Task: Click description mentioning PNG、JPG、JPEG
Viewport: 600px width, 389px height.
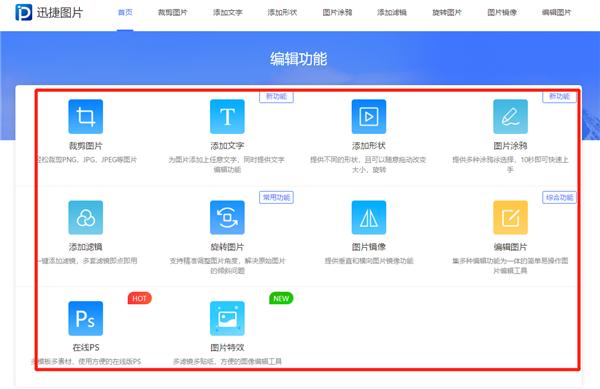Action: pyautogui.click(x=86, y=160)
